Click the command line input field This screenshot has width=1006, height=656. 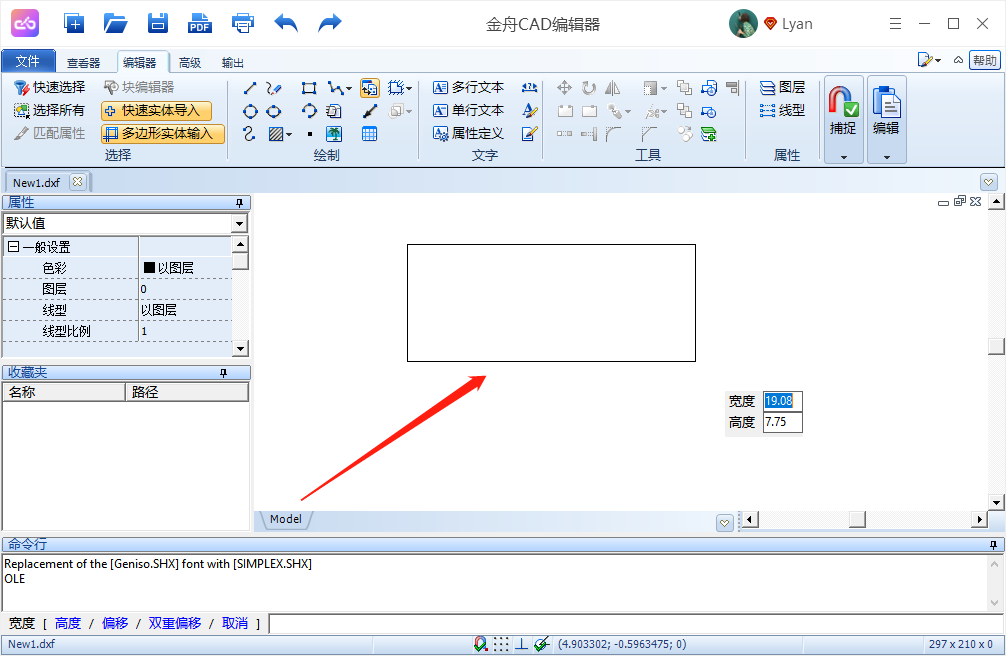(636, 623)
